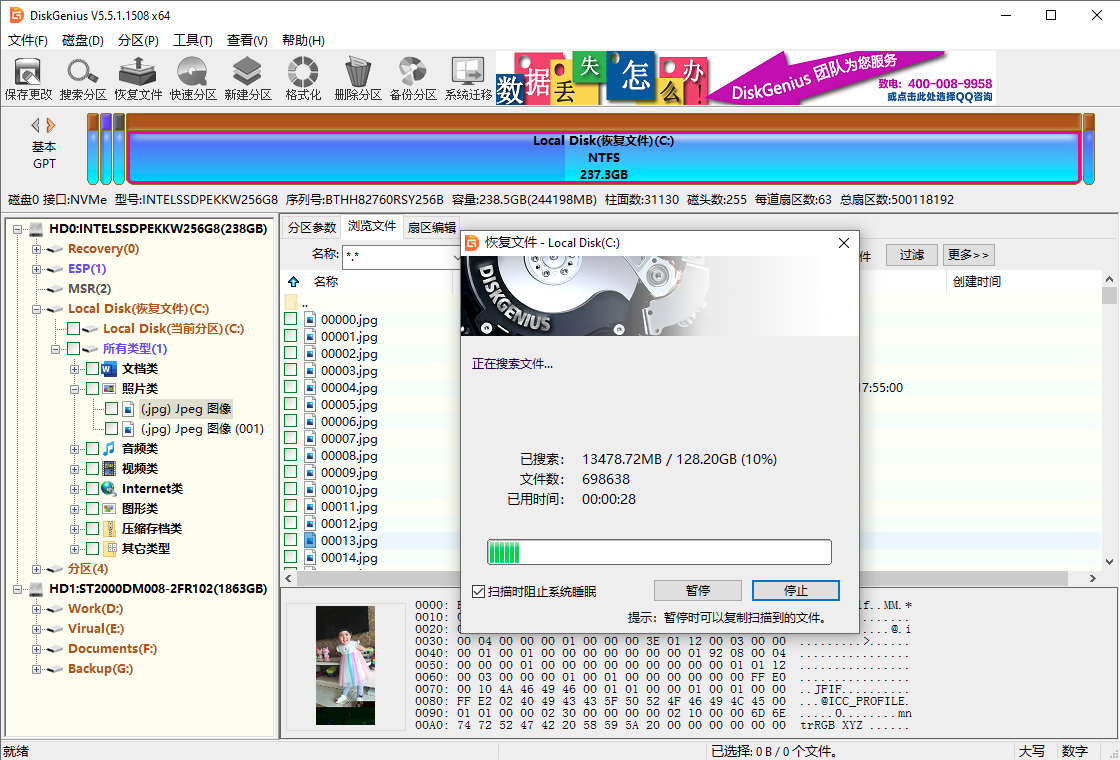Click the 停止 button in dialog

(x=796, y=591)
